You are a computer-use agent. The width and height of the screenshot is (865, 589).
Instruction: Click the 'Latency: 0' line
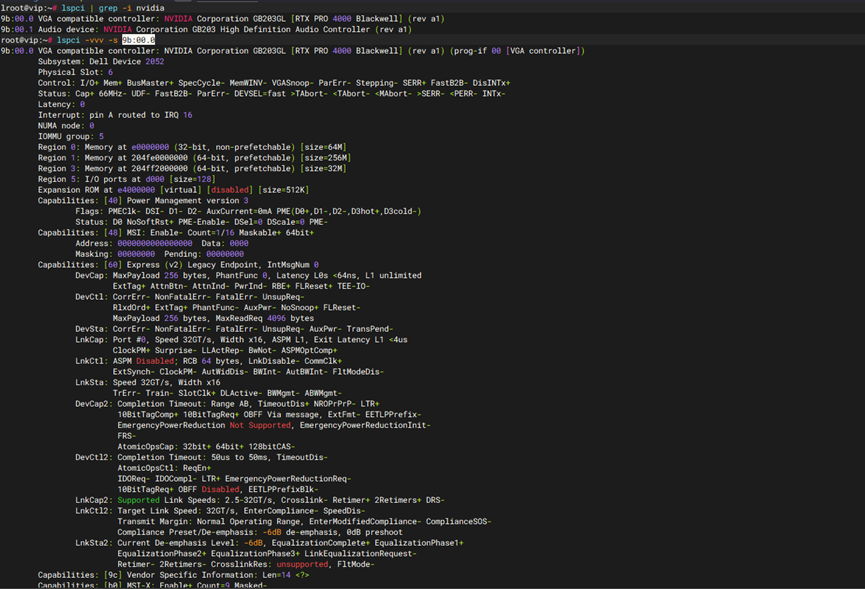[x=61, y=104]
